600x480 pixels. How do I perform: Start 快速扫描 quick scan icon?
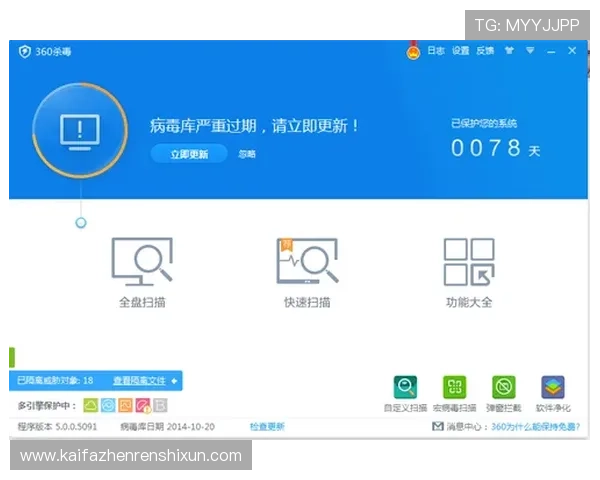308,261
